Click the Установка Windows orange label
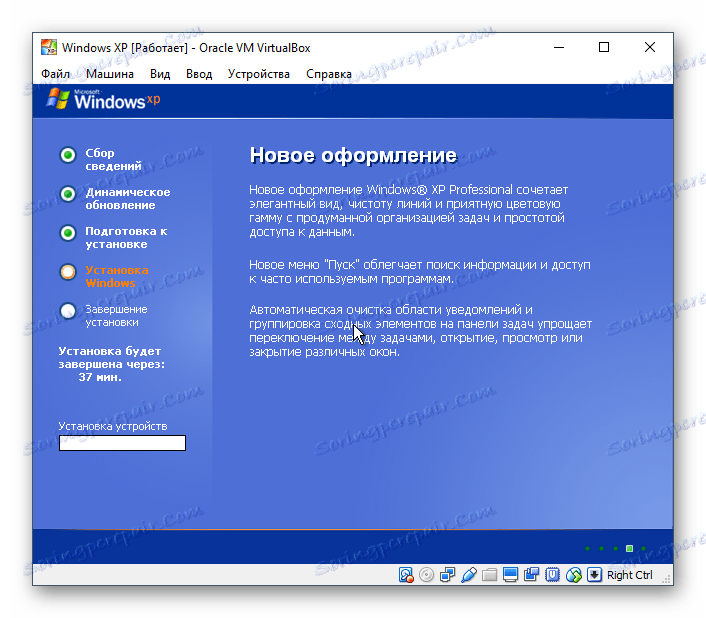Viewport: 706px width, 618px height. 117,276
